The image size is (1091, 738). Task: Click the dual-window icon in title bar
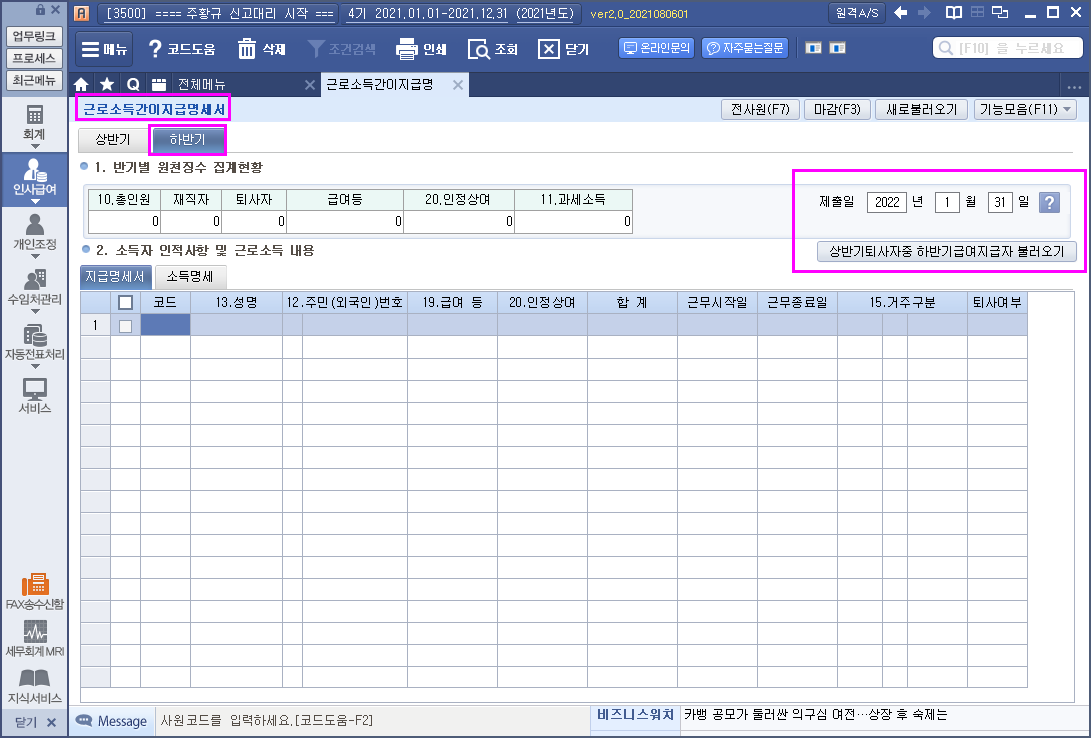(x=1001, y=13)
